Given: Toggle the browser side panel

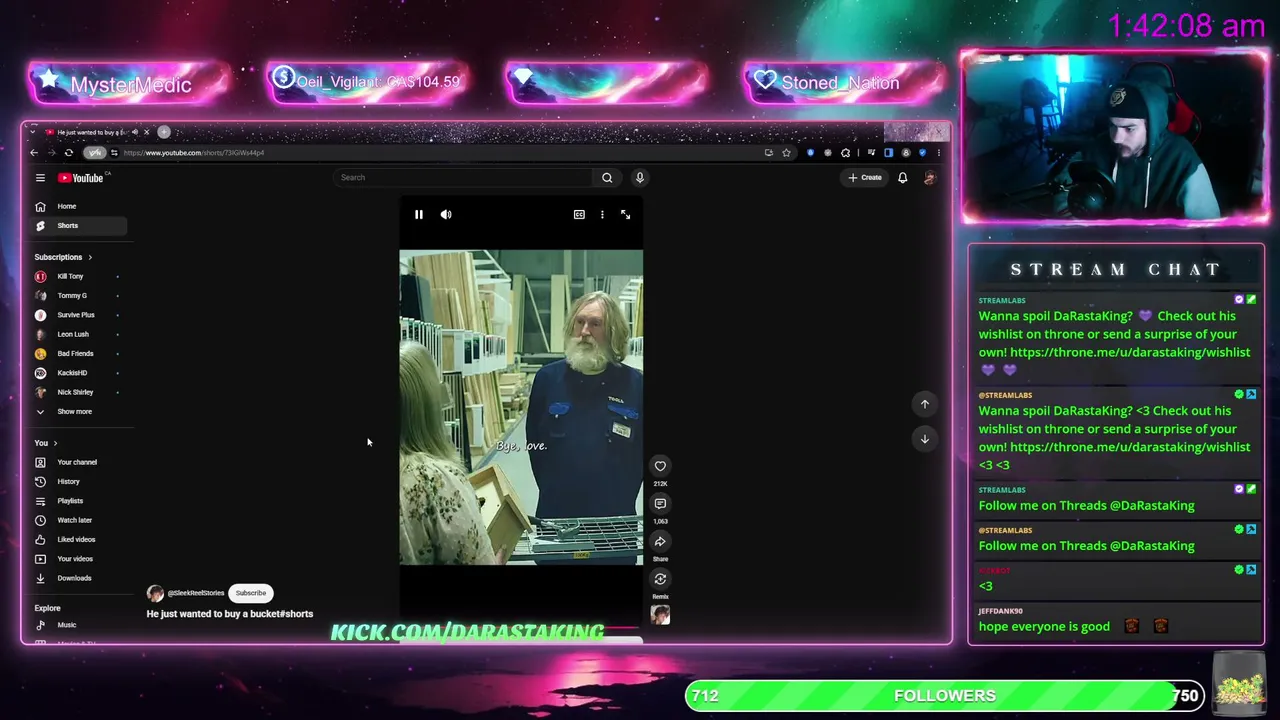Looking at the screenshot, I should pos(888,153).
